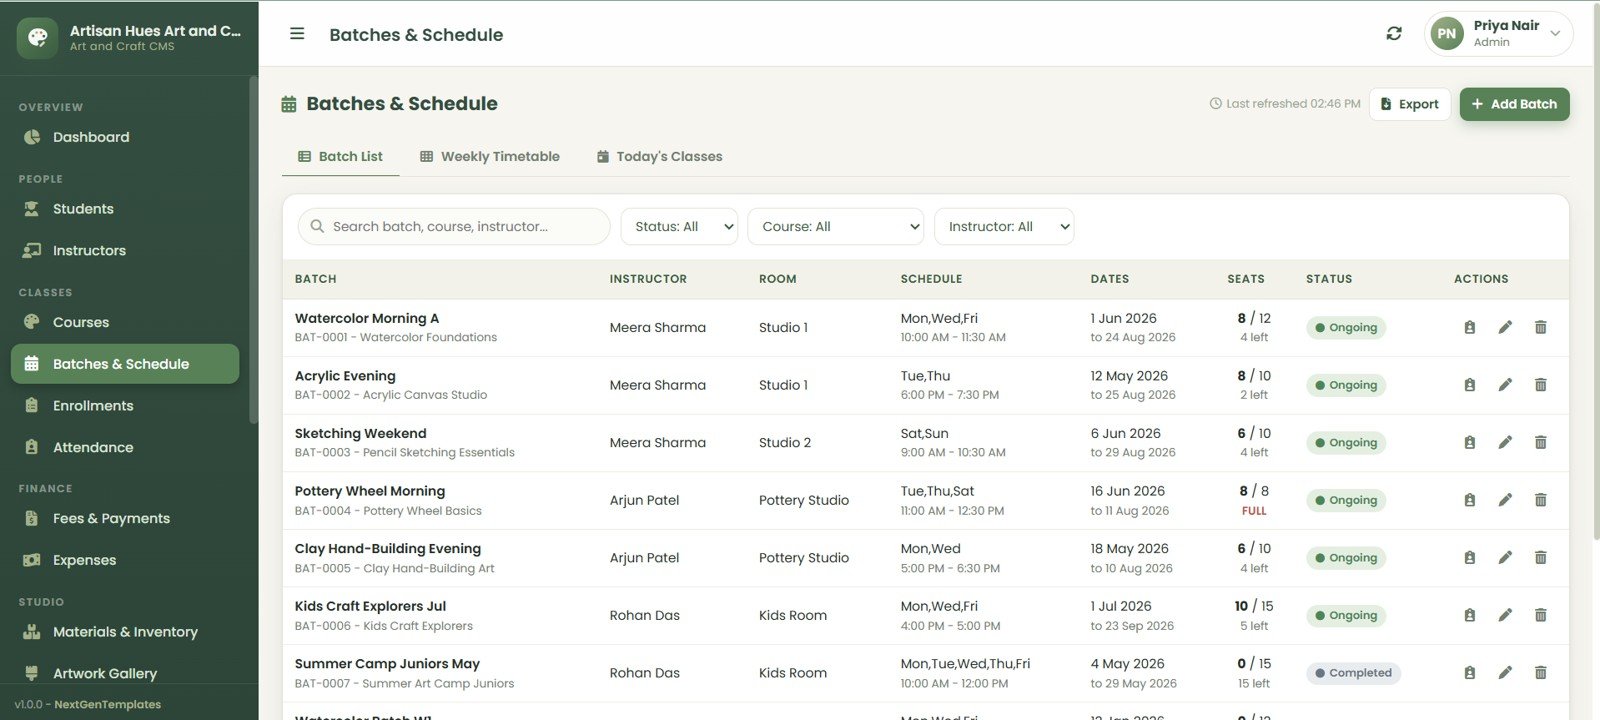
Task: Open attendance icon for Kids Craft Explorers Jul
Action: (1469, 615)
